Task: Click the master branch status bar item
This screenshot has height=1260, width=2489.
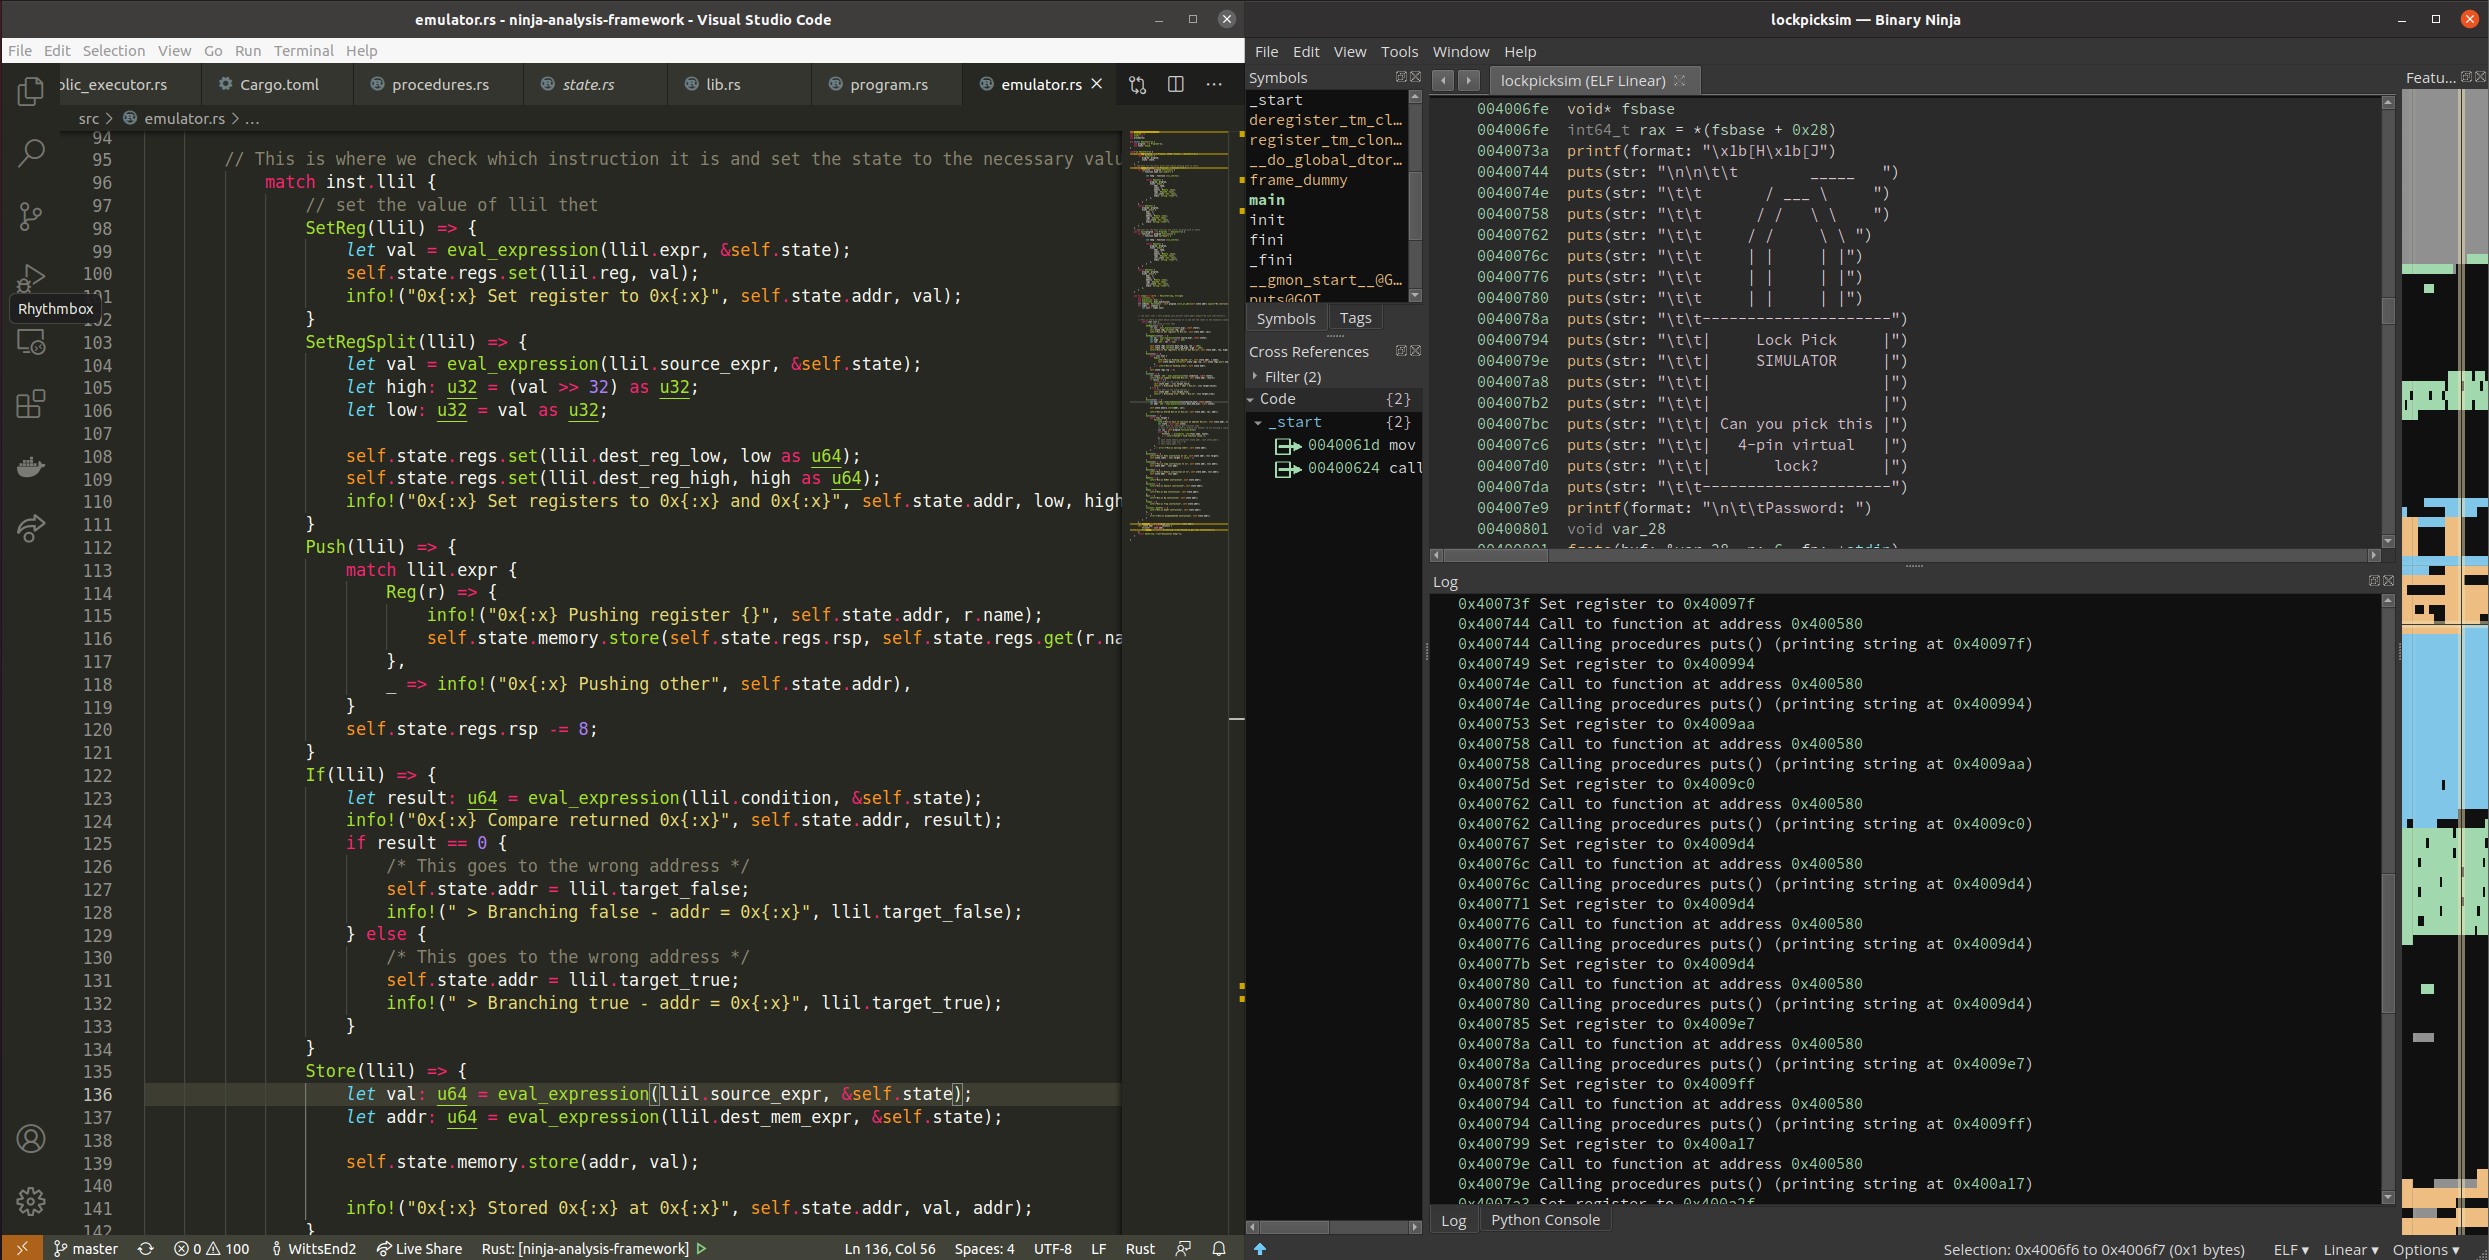Action: click(86, 1248)
